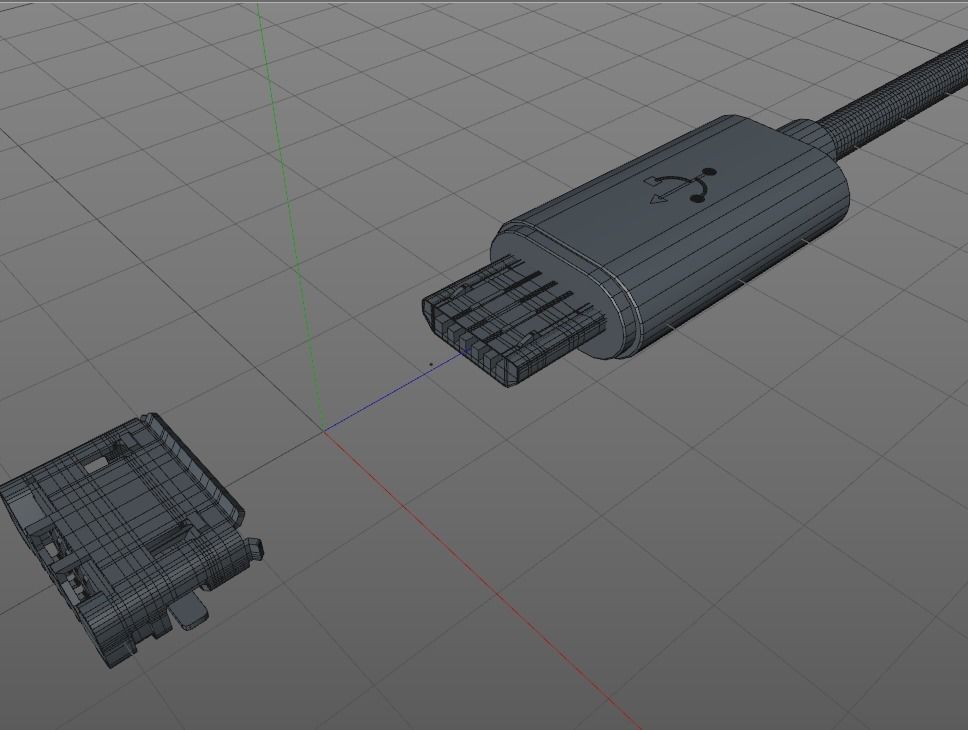Select the metal connector tip of plug
Image resolution: width=968 pixels, height=730 pixels.
coord(514,321)
